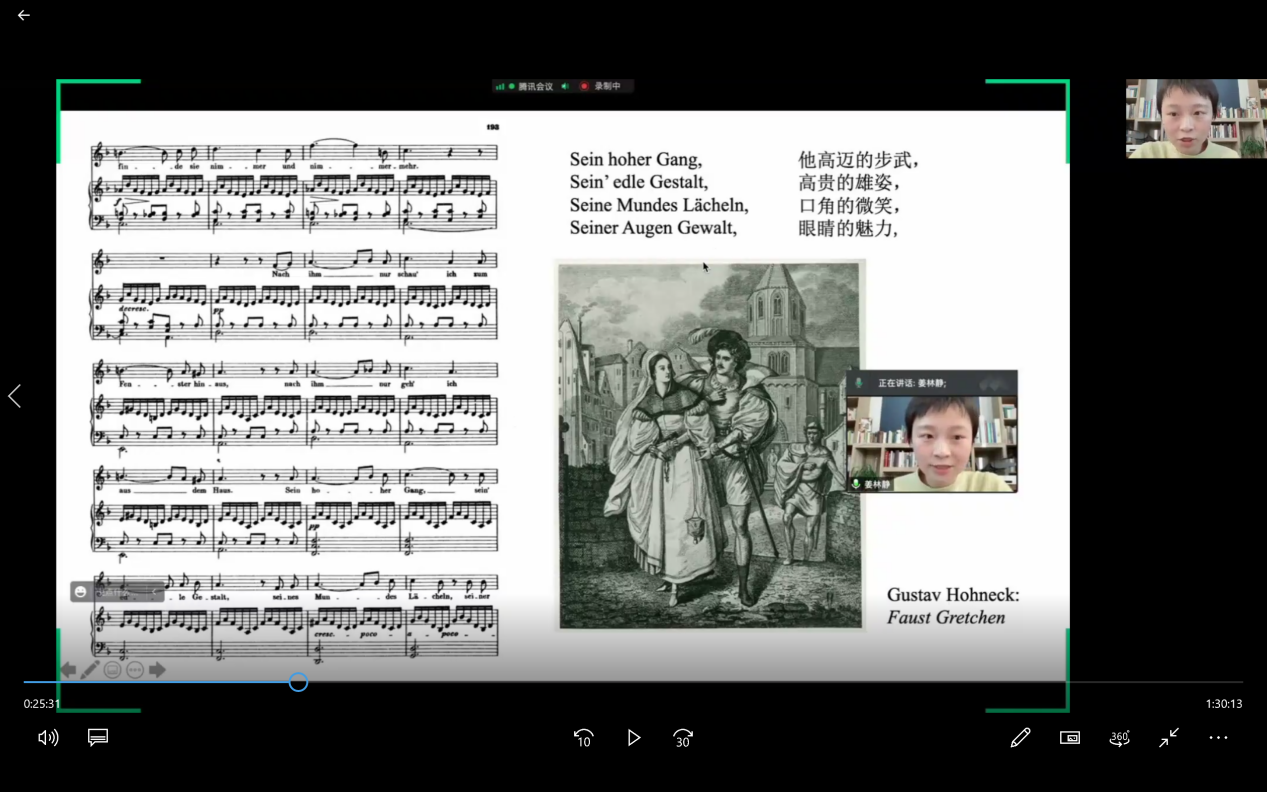Play the video
The image size is (1267, 792).
(633, 738)
